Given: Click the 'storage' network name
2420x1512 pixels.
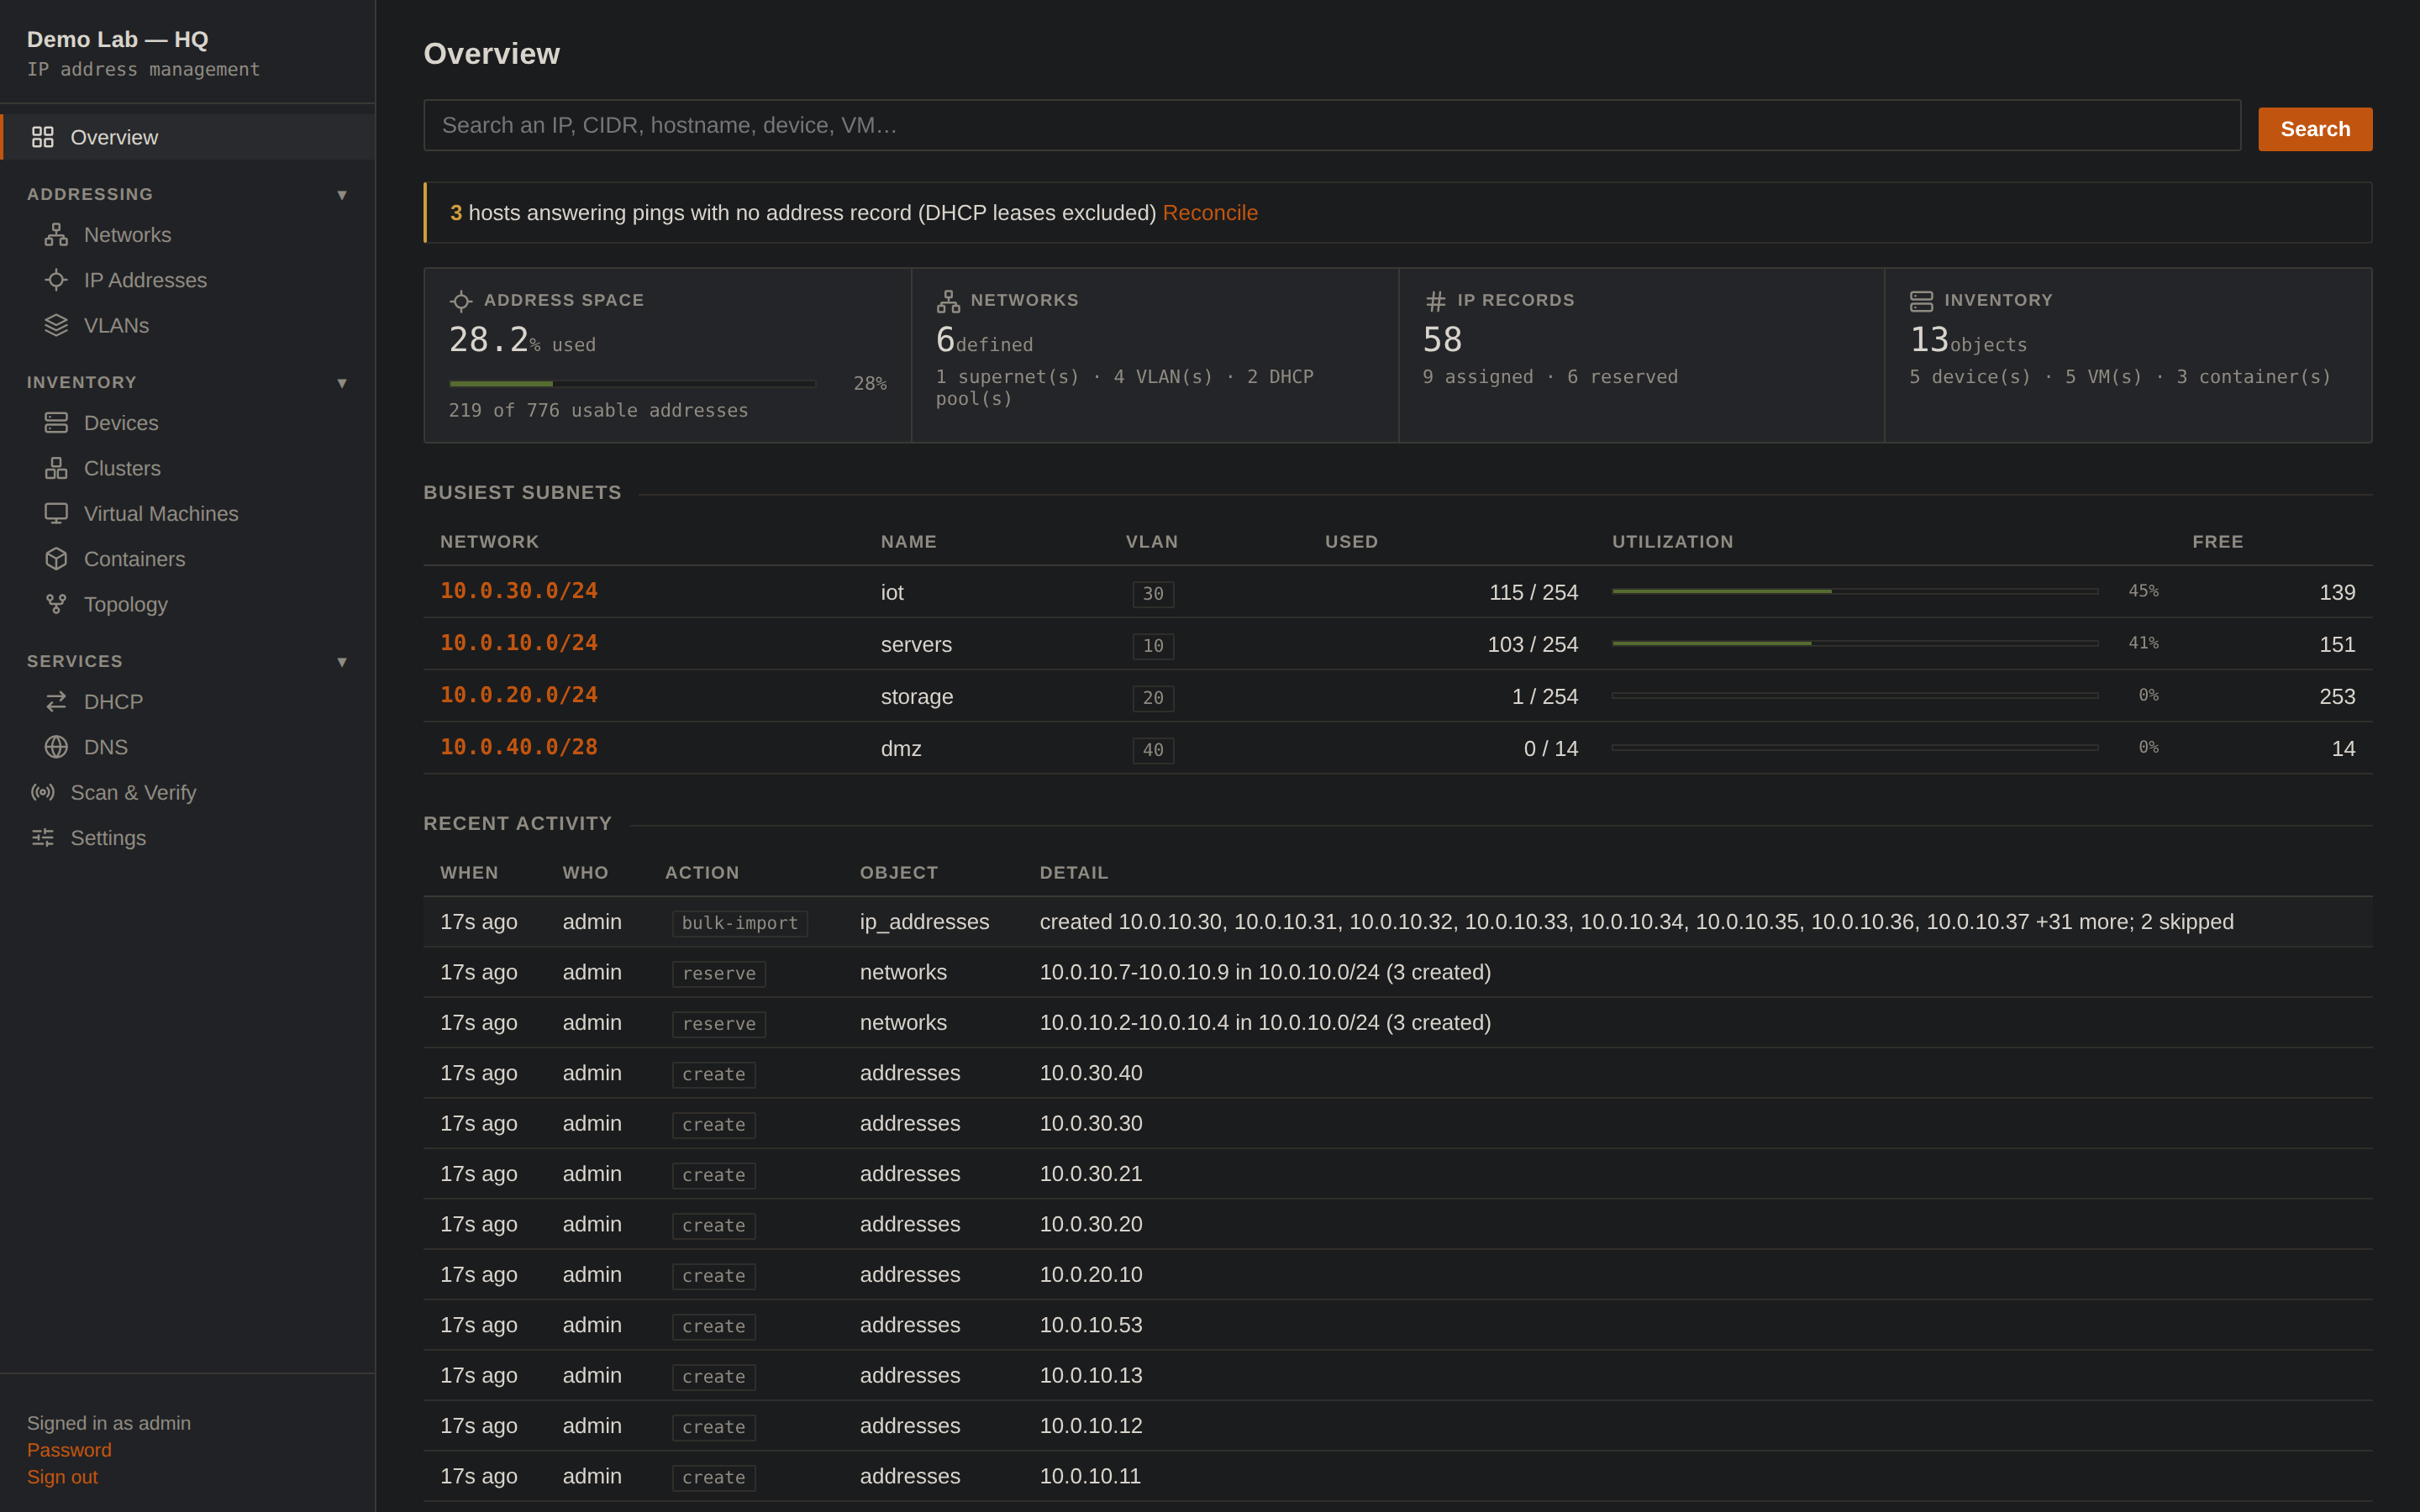Looking at the screenshot, I should click(917, 697).
